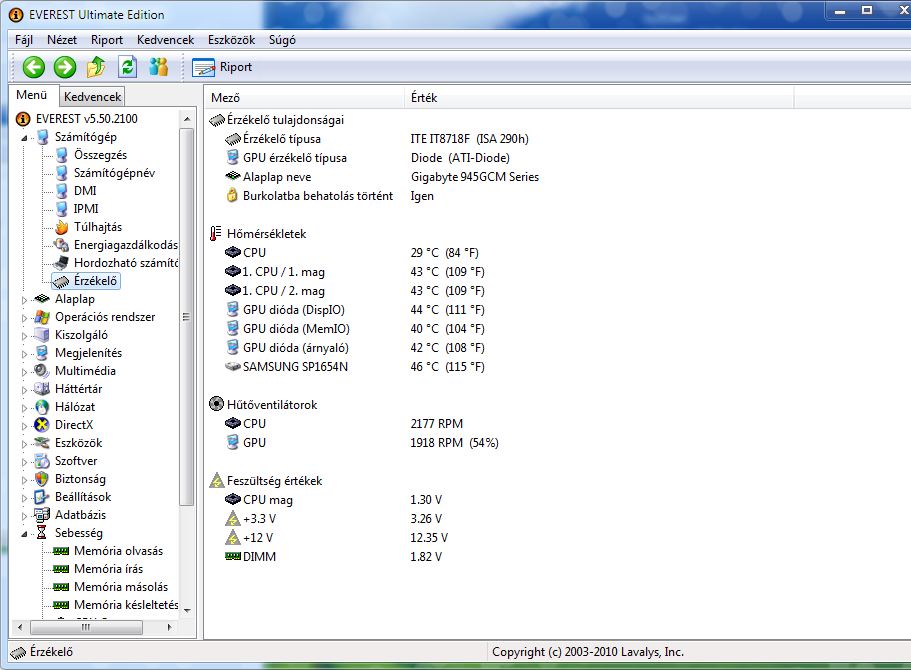Expand the Kiszolgáló tree node
The height and width of the screenshot is (670, 911).
click(24, 336)
